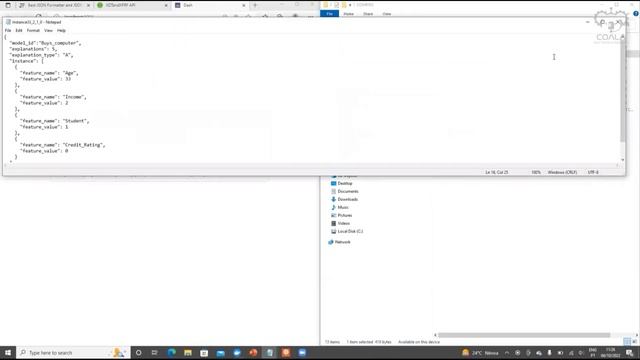The height and width of the screenshot is (360, 640).
Task: Open Share tab in File Explorer ribbon
Action: click(x=368, y=14)
